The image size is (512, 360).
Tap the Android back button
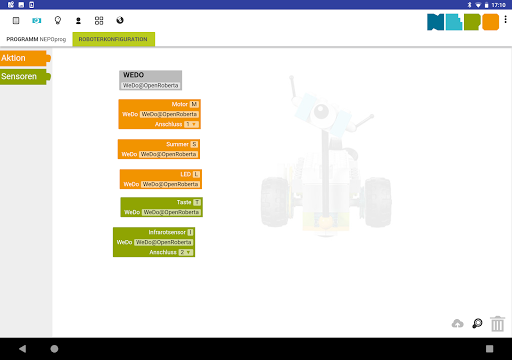(22, 349)
